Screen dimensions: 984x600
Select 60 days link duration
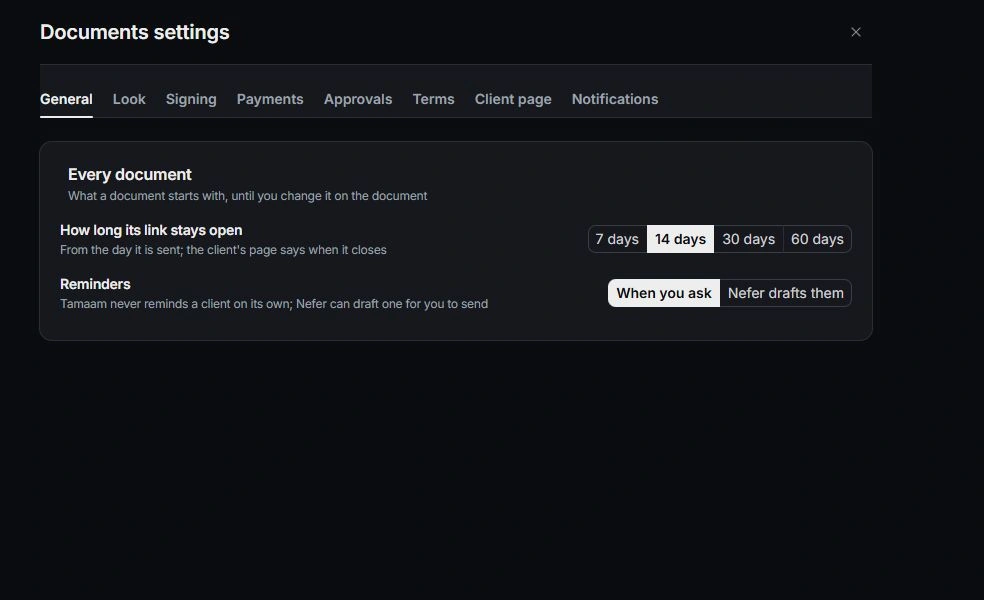pyautogui.click(x=817, y=239)
